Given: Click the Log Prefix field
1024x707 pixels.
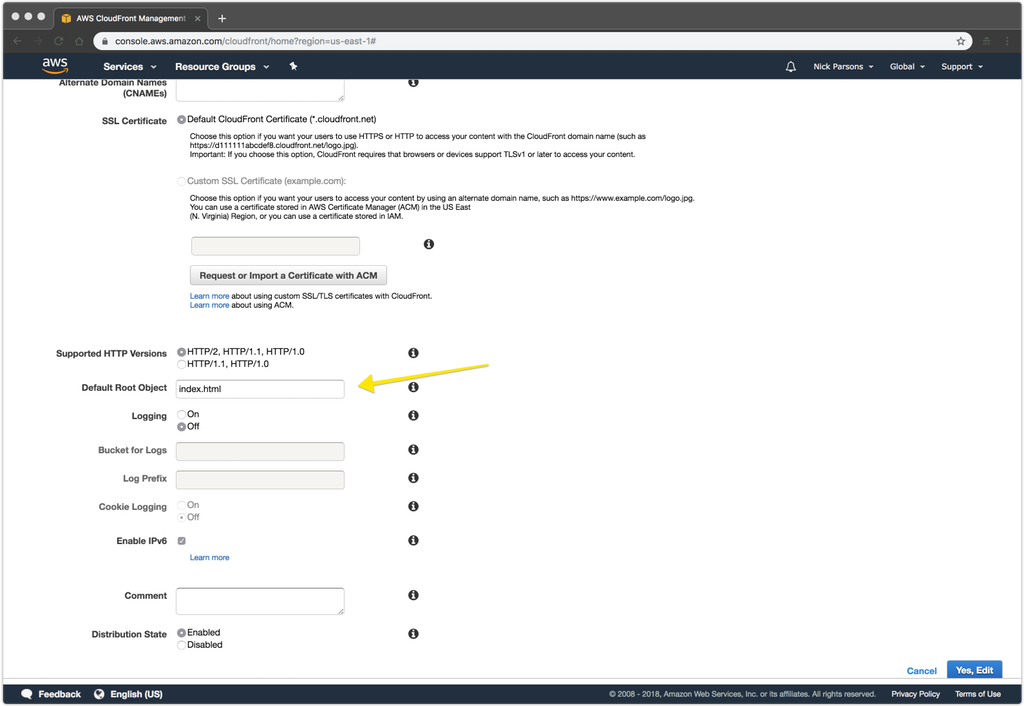Looking at the screenshot, I should [x=260, y=480].
